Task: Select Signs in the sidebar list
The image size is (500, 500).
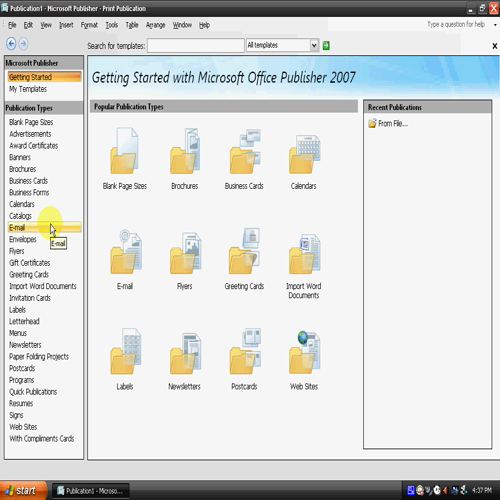Action: click(x=16, y=415)
